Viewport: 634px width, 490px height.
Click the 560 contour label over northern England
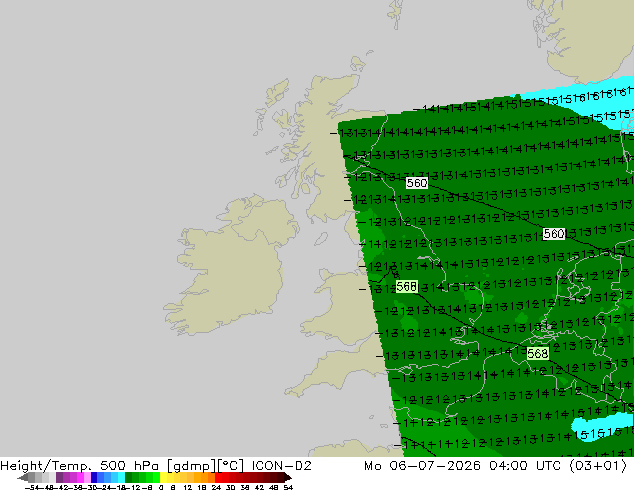(416, 183)
